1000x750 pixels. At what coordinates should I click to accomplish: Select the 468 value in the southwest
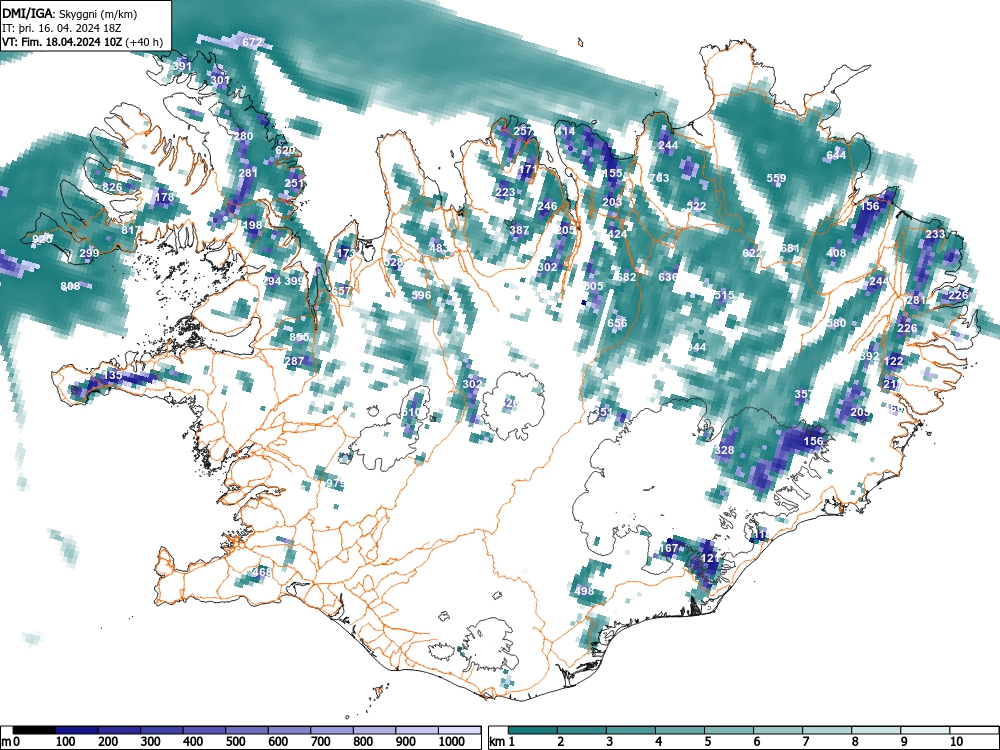(261, 572)
